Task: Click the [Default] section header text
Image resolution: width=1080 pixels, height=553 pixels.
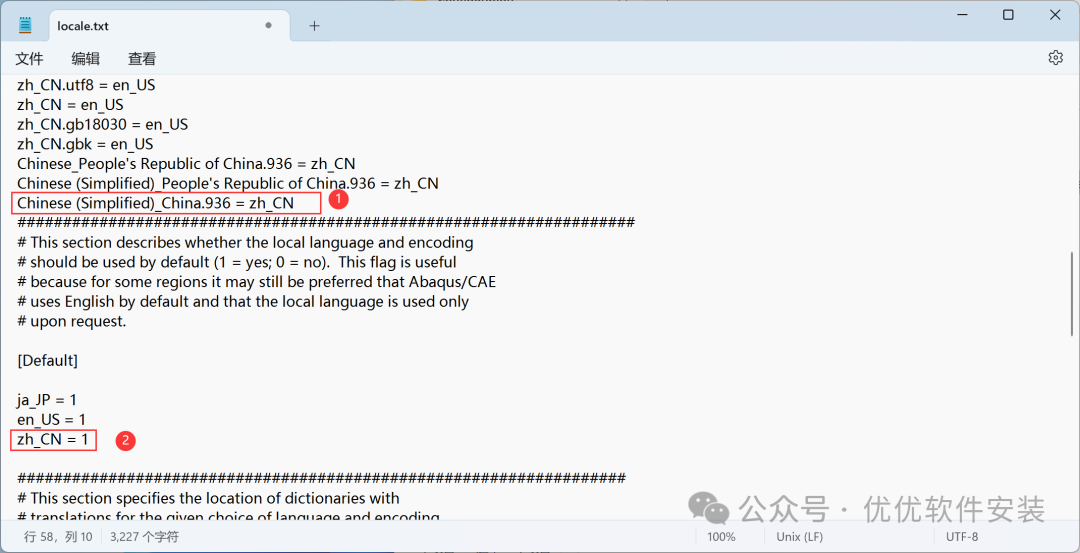Action: click(47, 360)
